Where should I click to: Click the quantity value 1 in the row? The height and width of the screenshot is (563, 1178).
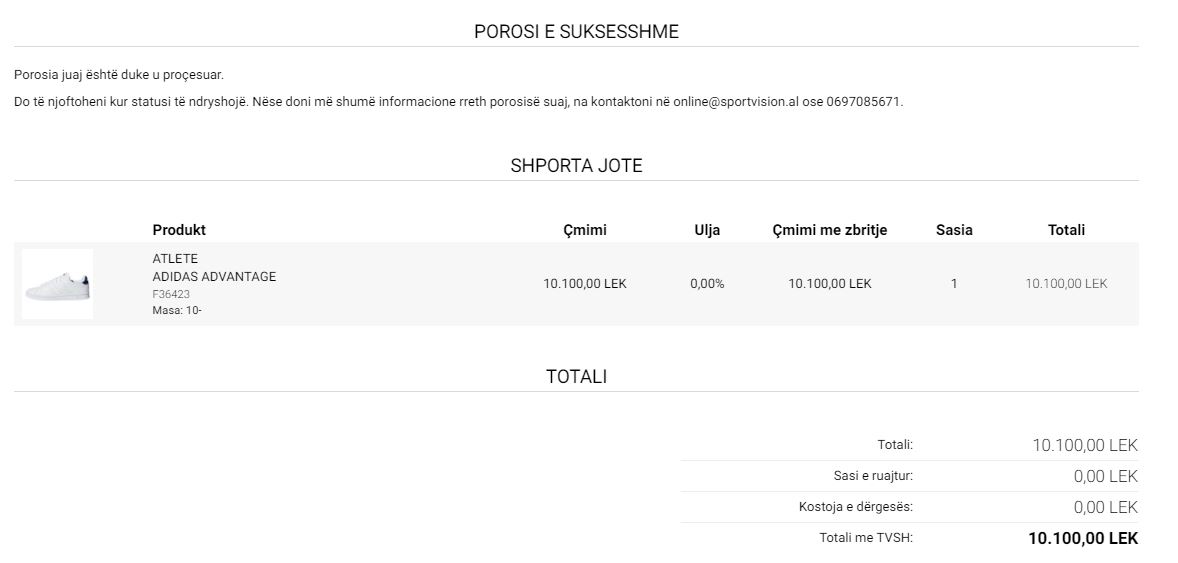coord(954,284)
